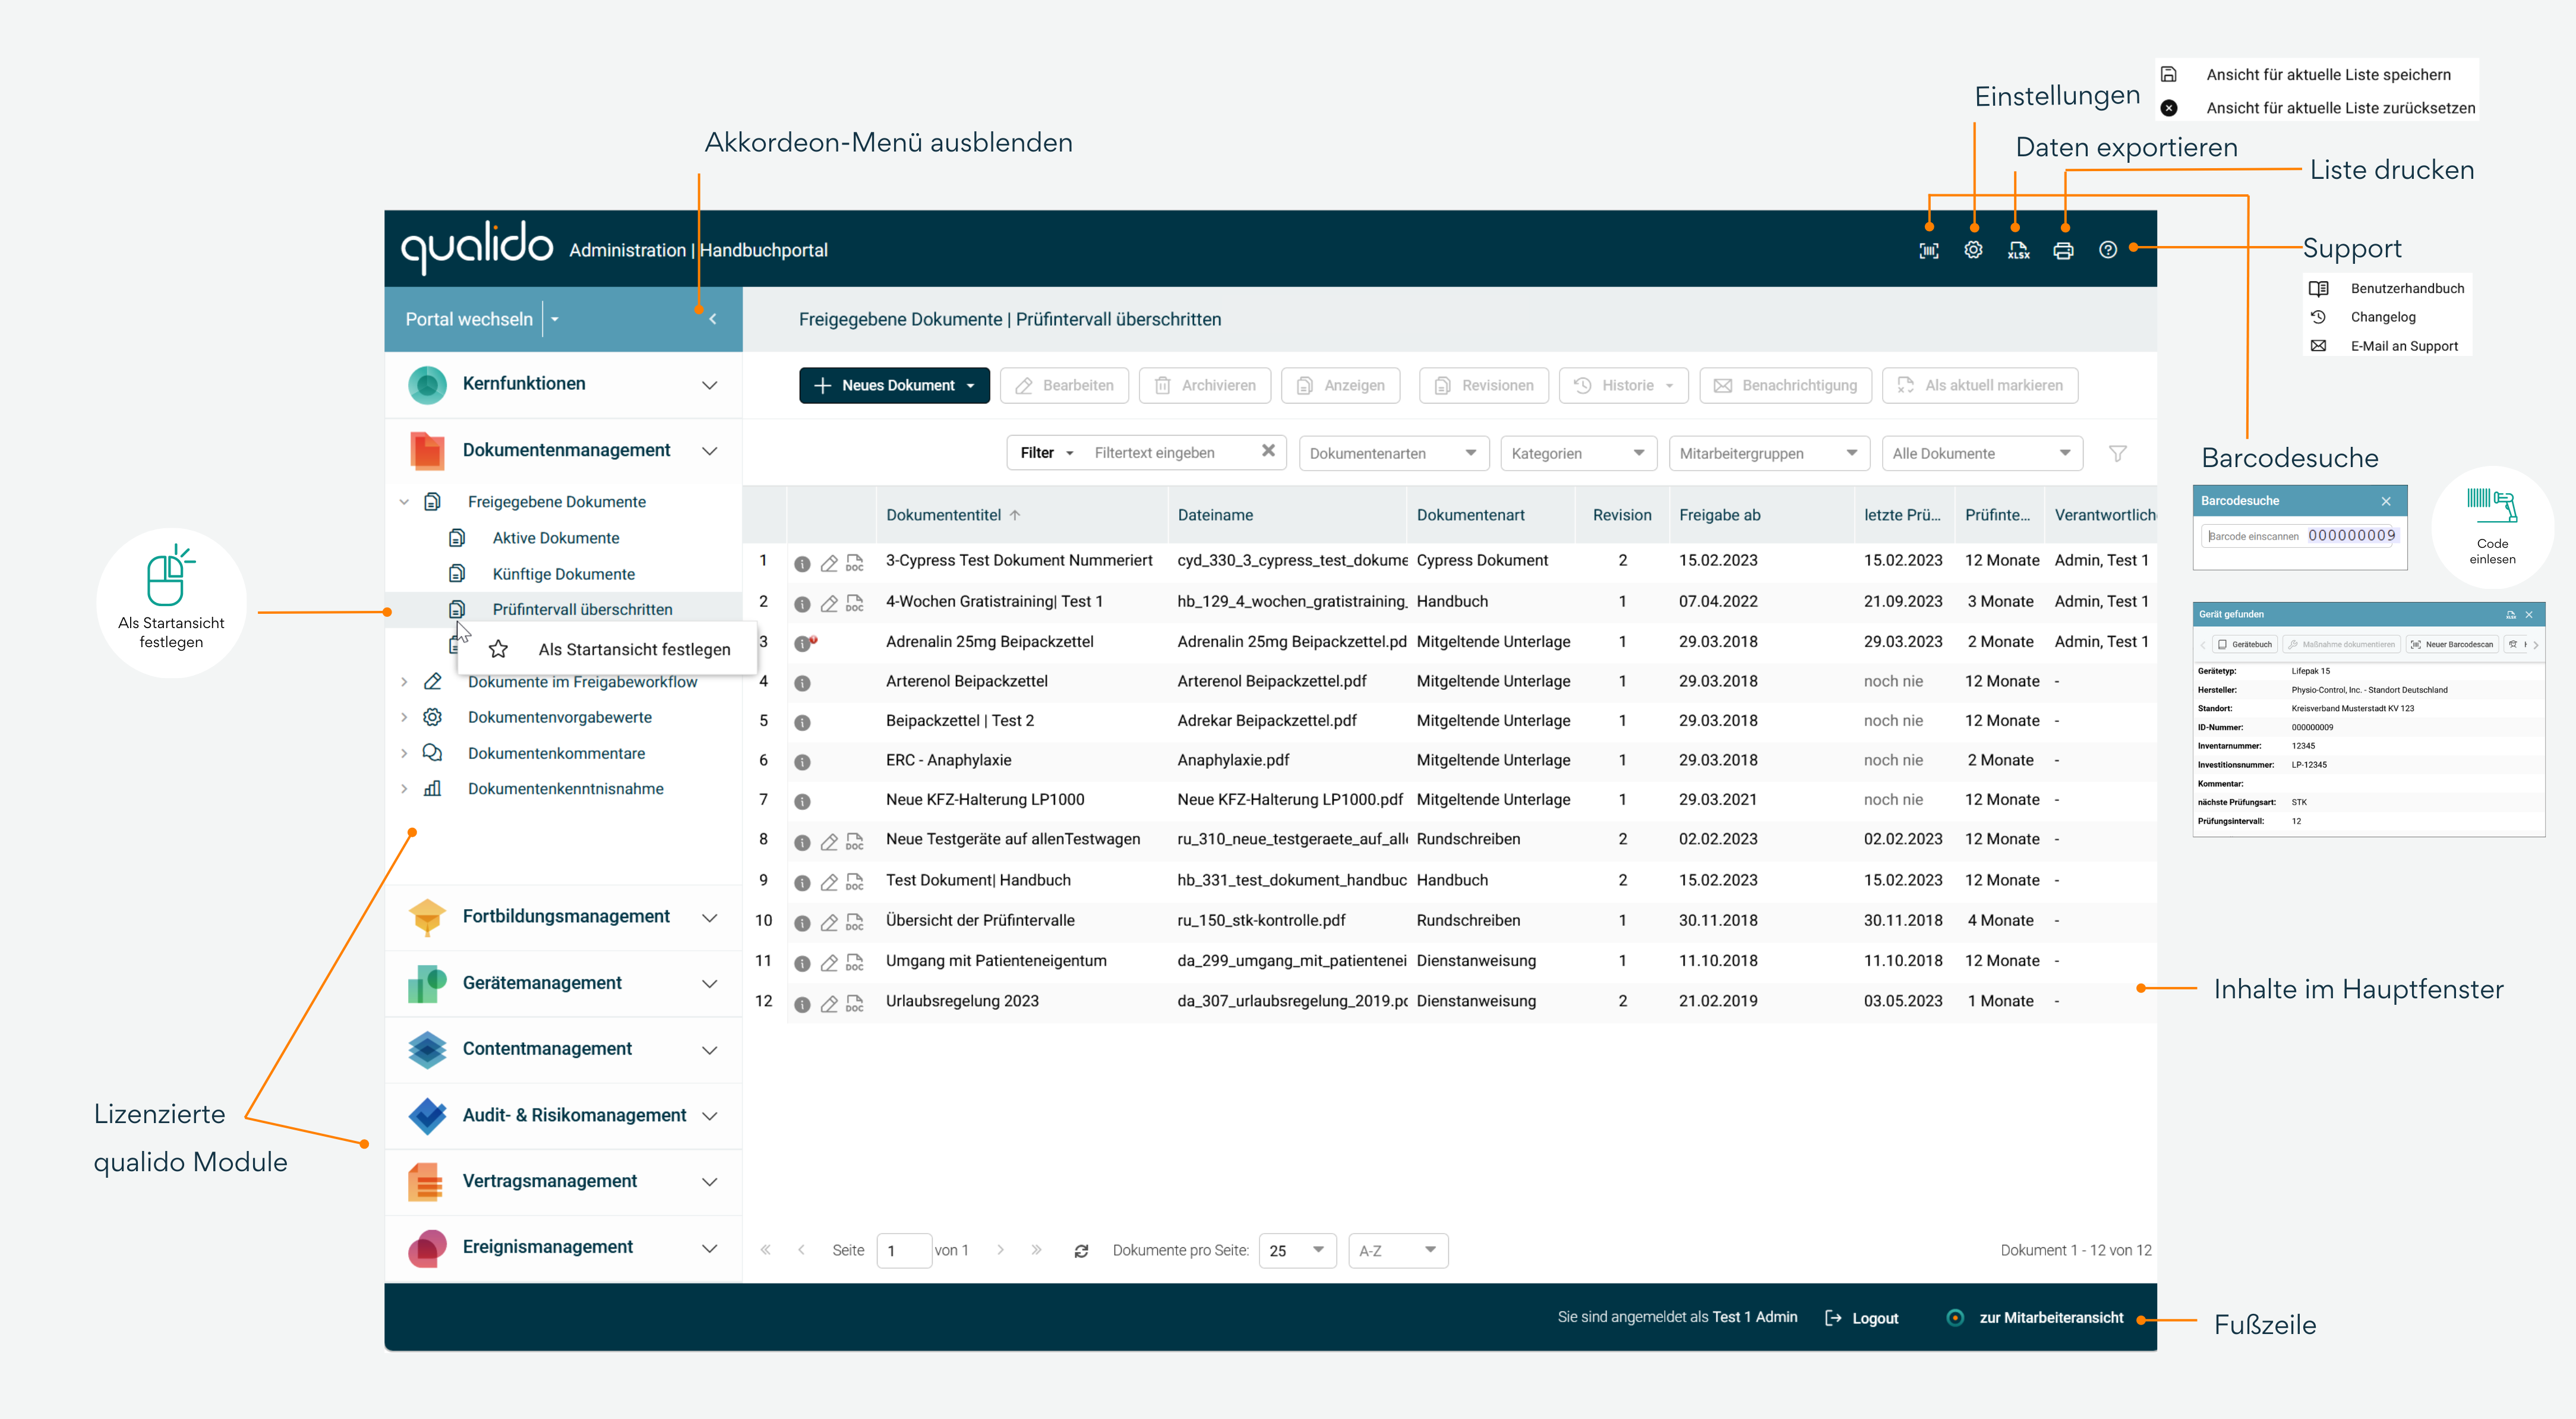Click the Code einlesen scanner icon
This screenshot has height=1419, width=2576.
tap(2492, 506)
